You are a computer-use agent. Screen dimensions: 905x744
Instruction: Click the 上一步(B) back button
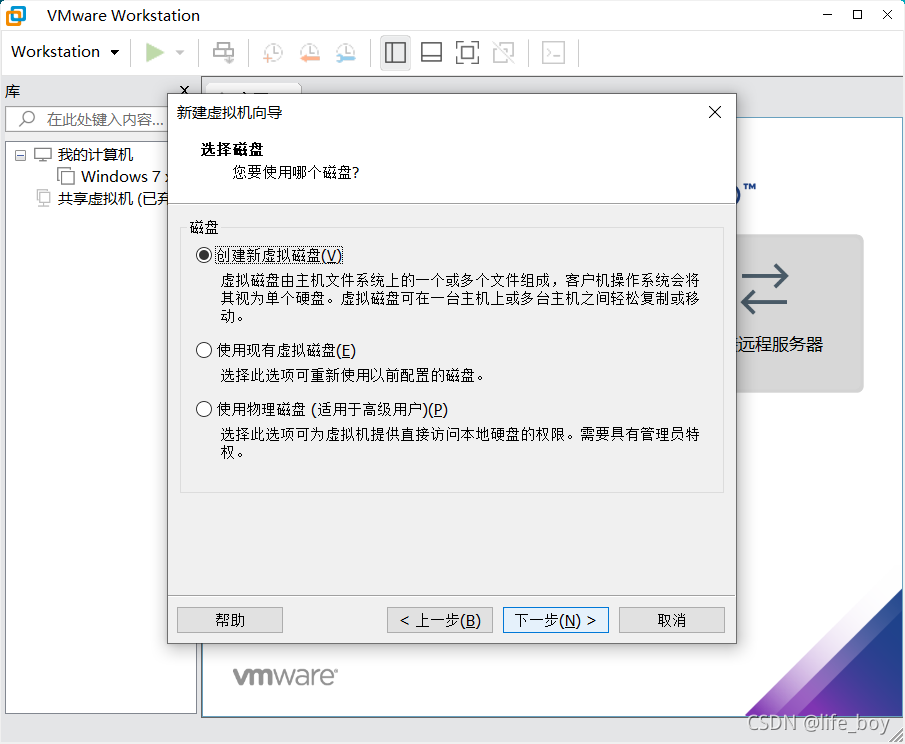(440, 620)
